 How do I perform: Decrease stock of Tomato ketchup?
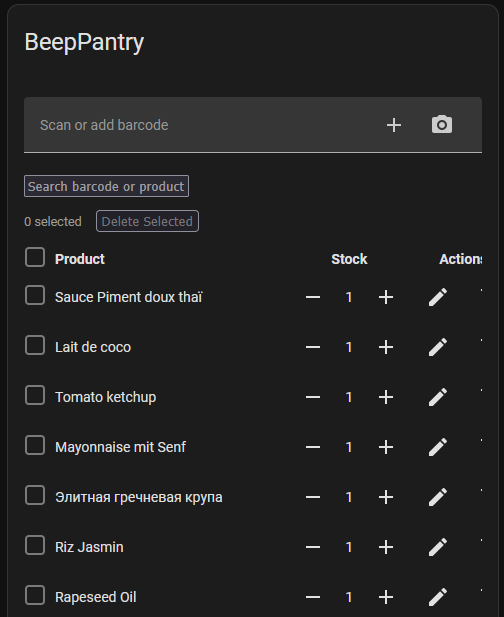313,397
